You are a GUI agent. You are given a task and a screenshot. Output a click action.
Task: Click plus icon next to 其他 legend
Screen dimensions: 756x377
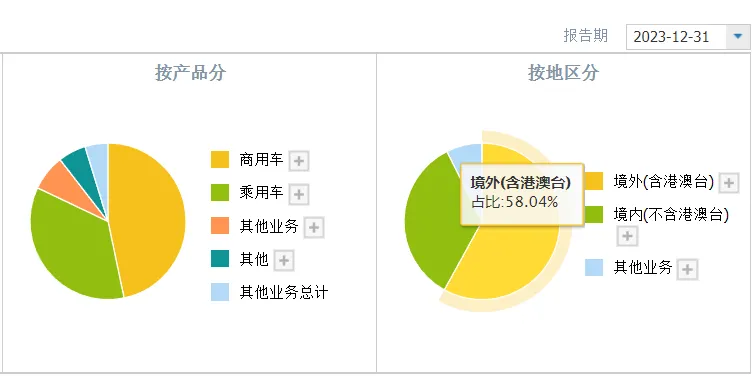284,261
